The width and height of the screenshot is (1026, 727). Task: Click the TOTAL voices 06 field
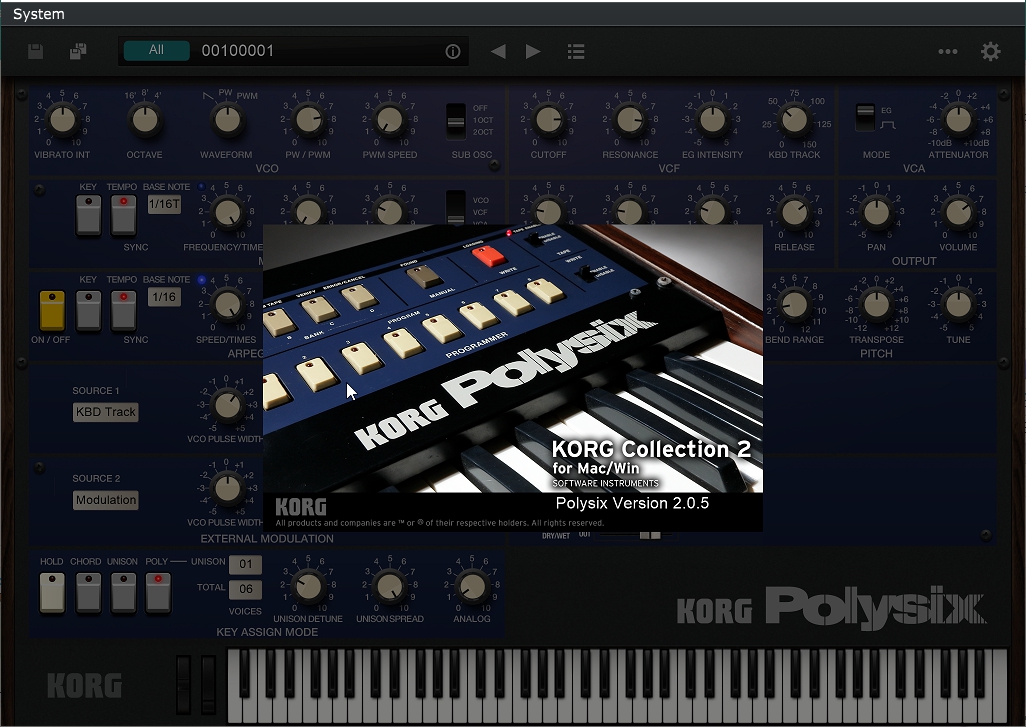point(245,589)
